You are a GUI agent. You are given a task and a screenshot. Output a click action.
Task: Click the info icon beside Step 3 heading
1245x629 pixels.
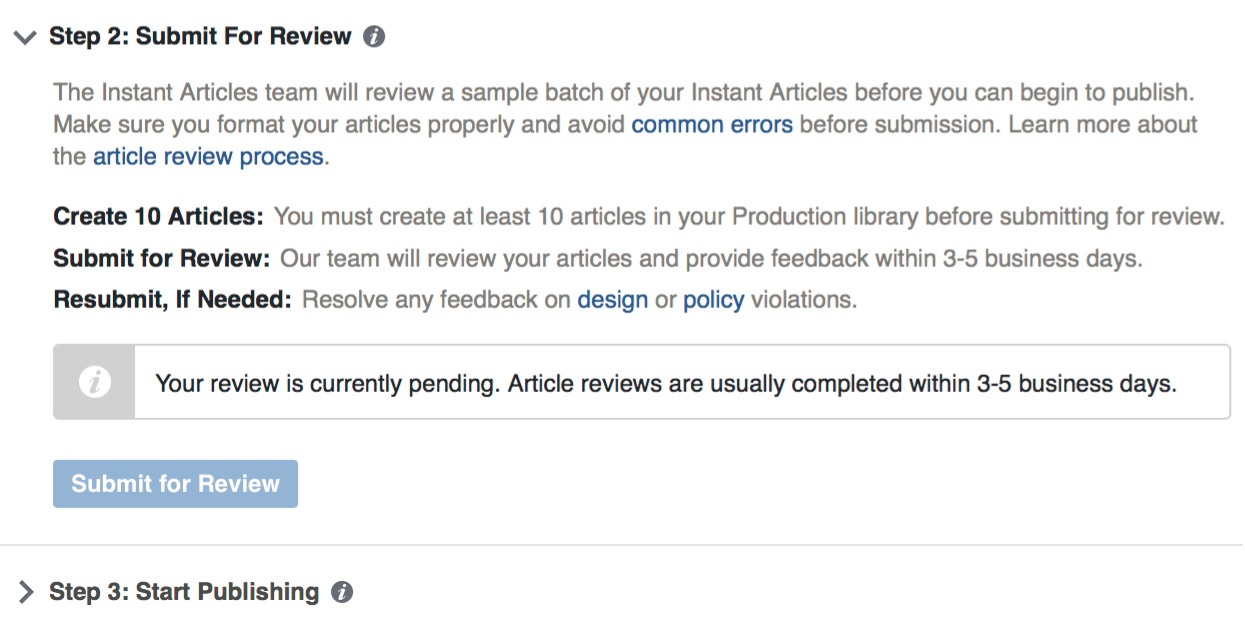coord(342,592)
